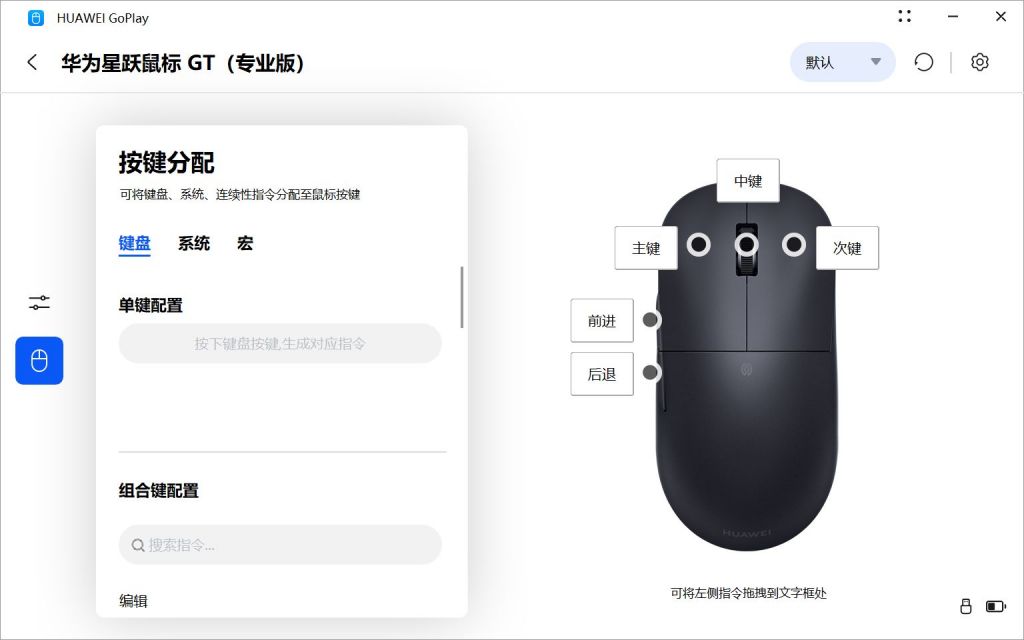
Task: Click the key assignment panel scrollbar
Action: tap(462, 297)
